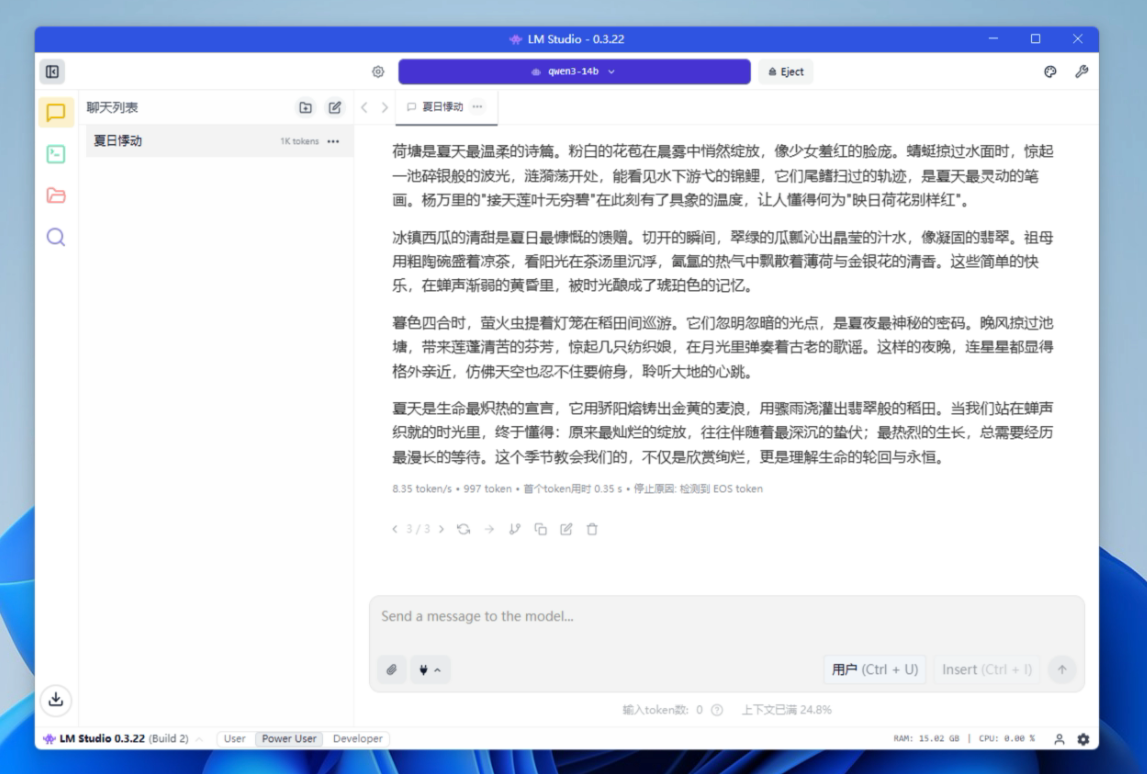Viewport: 1147px width, 774px height.
Task: Create a new chat folder
Action: pos(305,108)
